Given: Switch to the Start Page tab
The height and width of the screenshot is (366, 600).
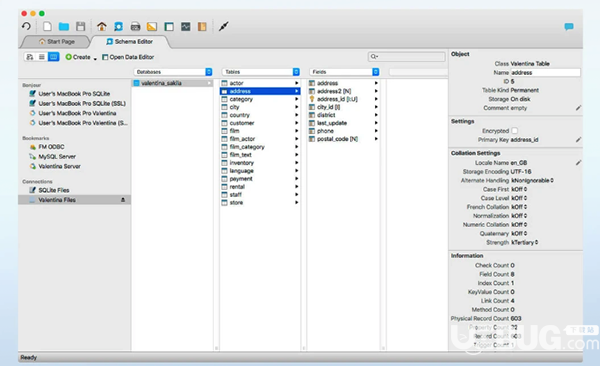Looking at the screenshot, I should pyautogui.click(x=57, y=41).
